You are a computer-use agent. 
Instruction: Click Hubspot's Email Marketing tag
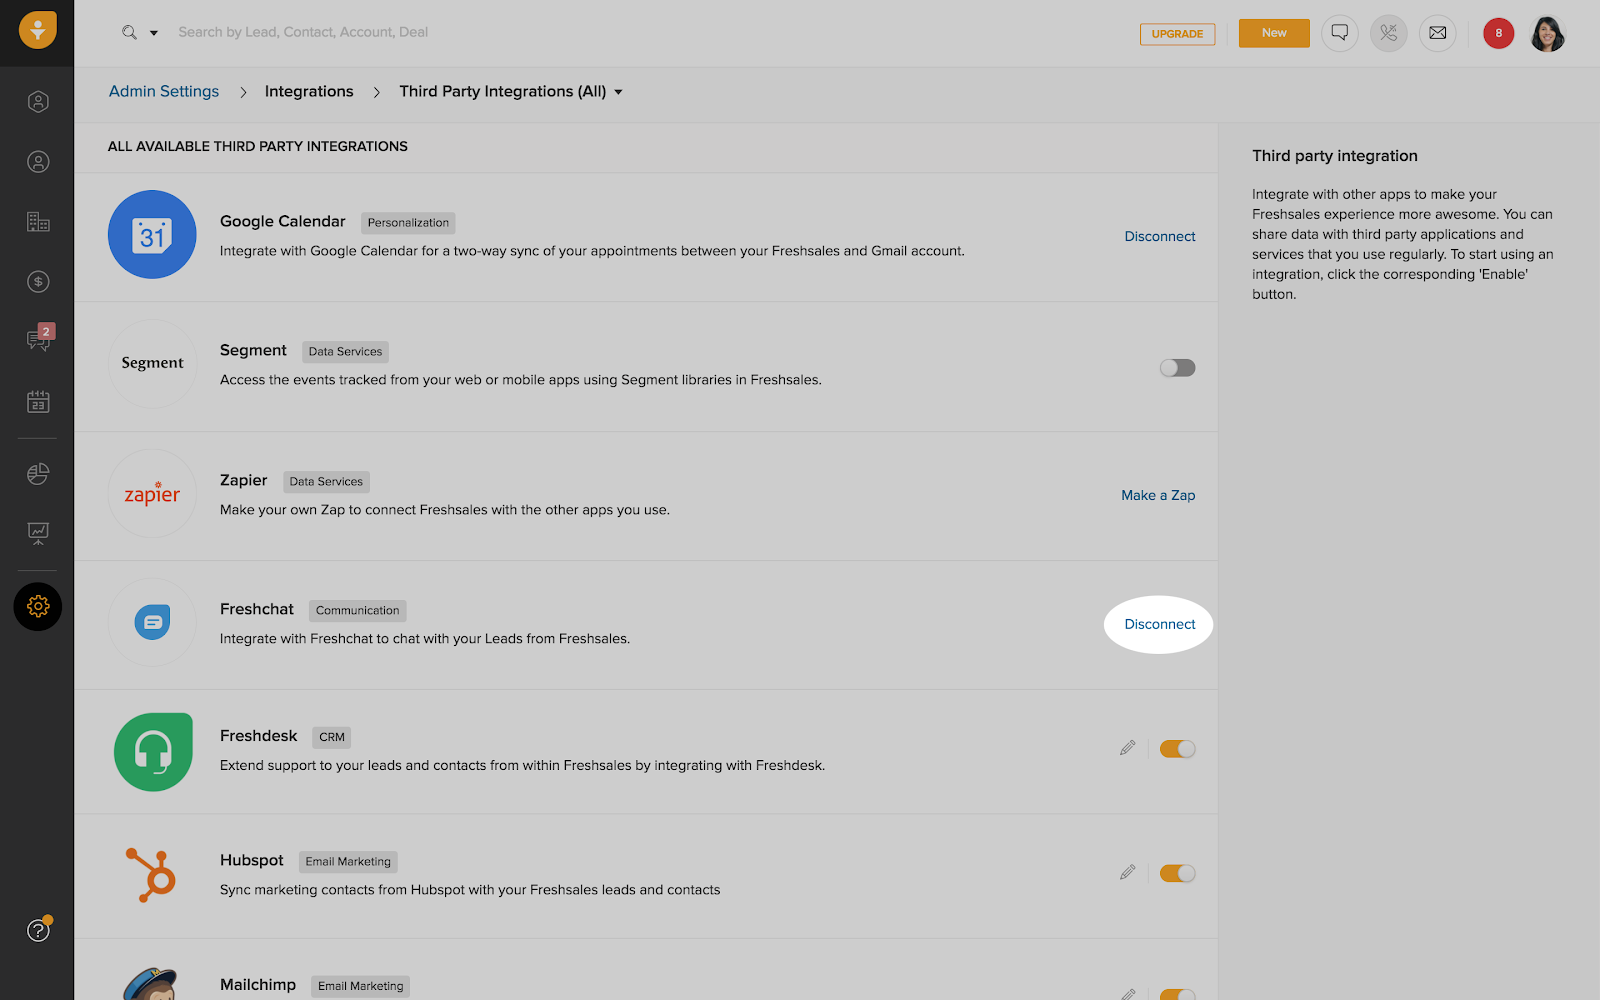point(348,862)
